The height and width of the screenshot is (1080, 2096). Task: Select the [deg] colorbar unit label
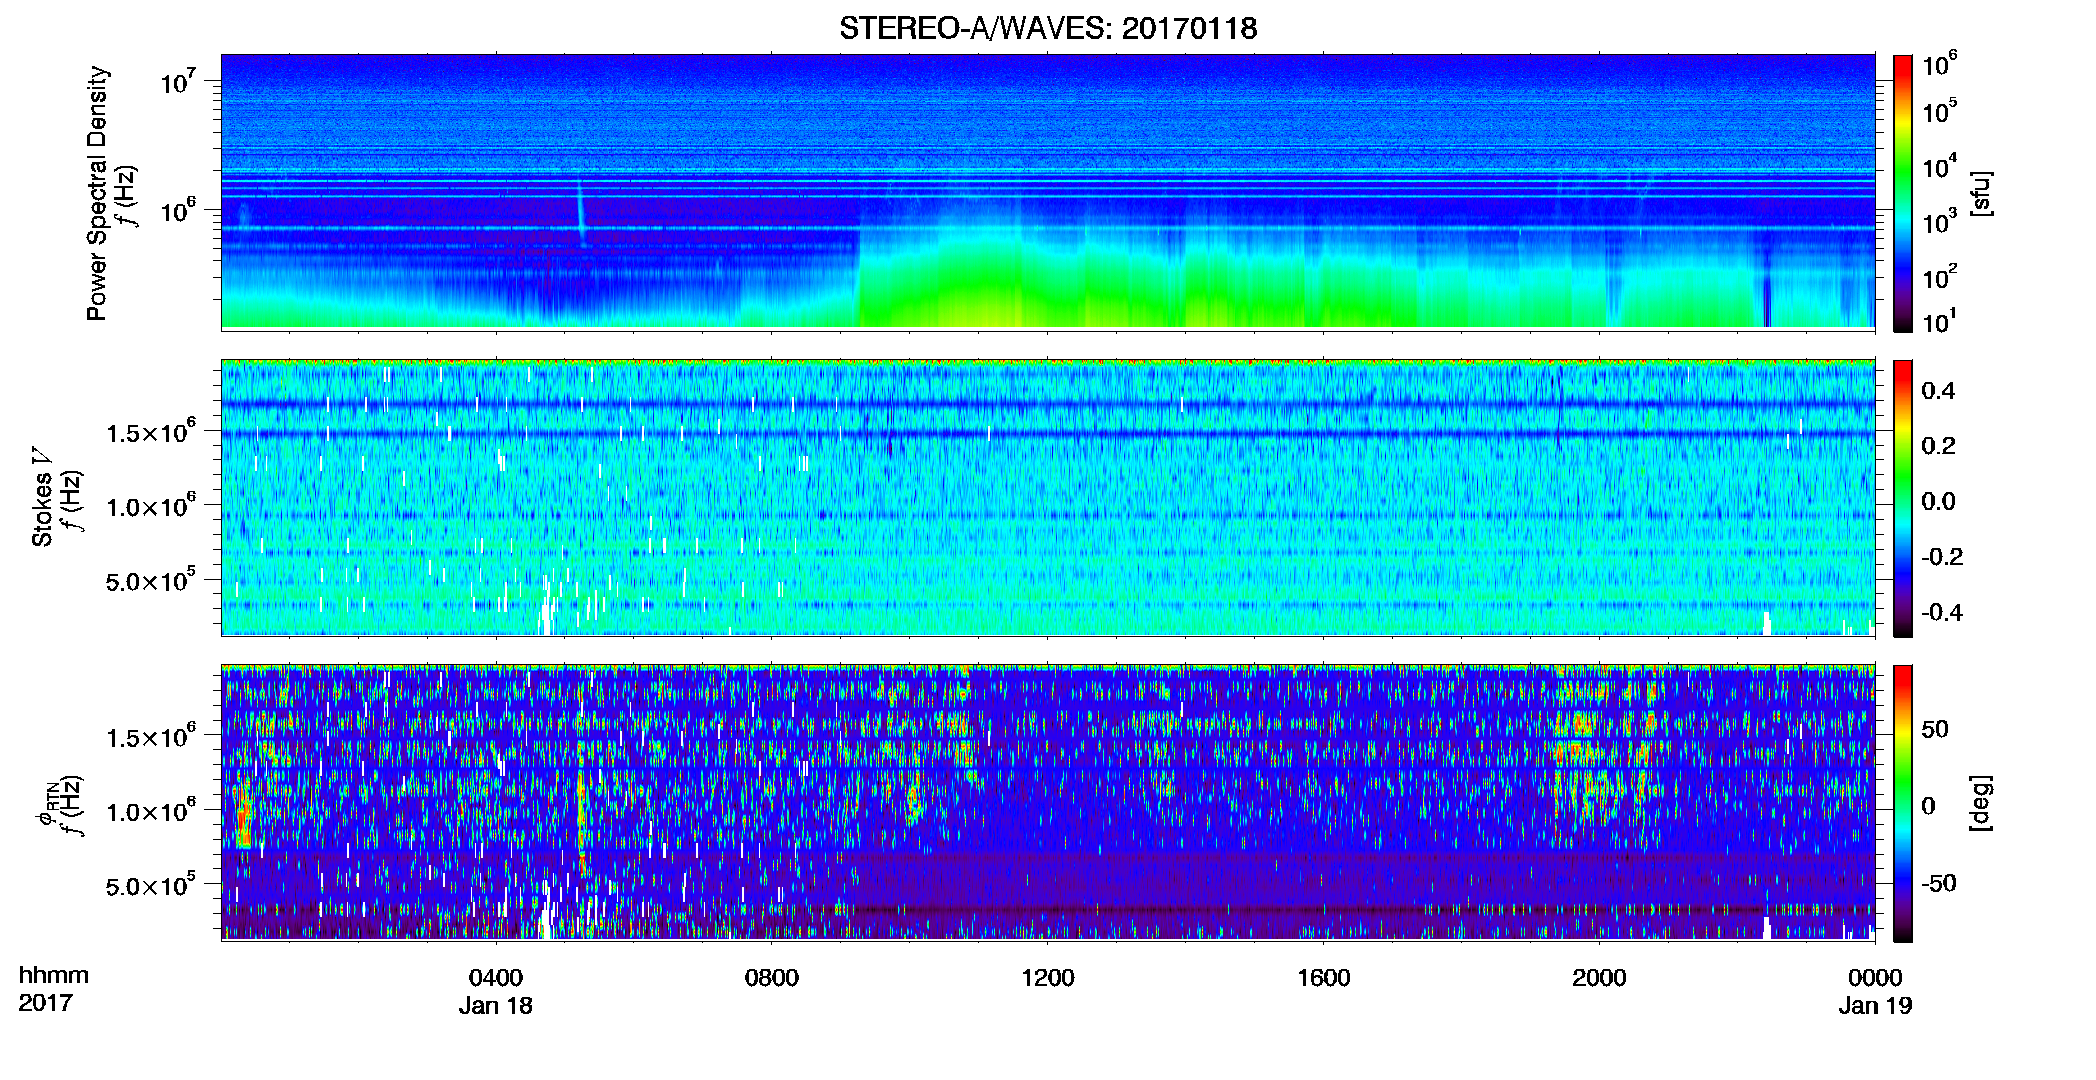[1981, 803]
